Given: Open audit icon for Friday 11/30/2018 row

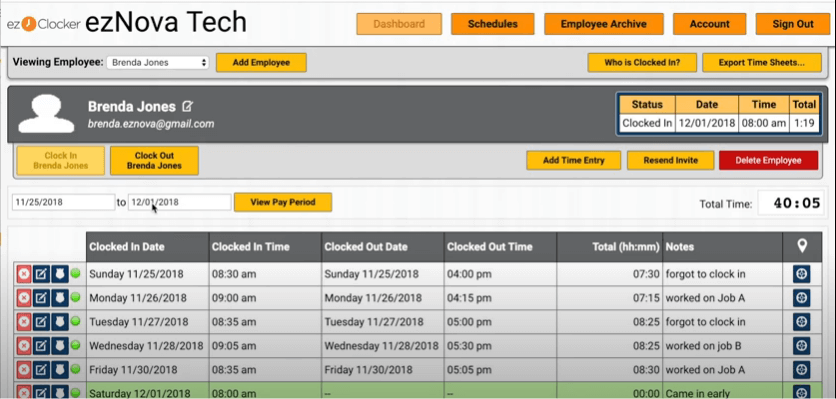Looking at the screenshot, I should coord(60,369).
